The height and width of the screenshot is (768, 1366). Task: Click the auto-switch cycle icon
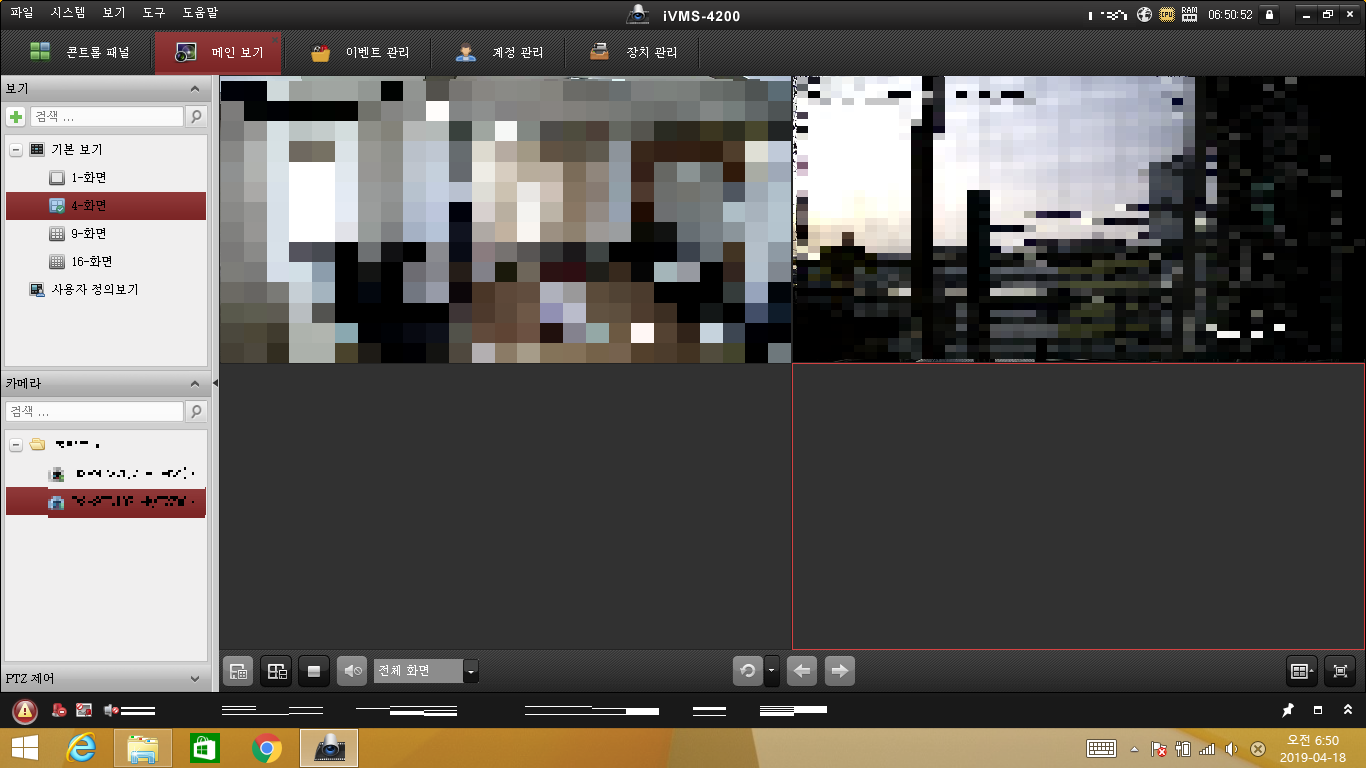pyautogui.click(x=747, y=671)
